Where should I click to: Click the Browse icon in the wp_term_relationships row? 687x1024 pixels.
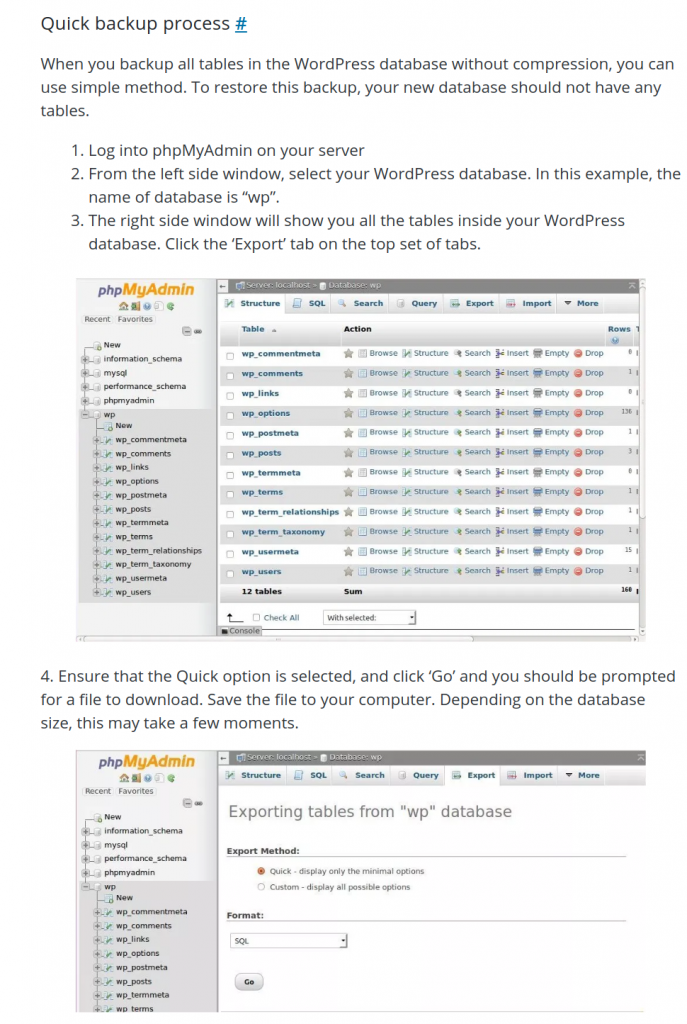[362, 512]
